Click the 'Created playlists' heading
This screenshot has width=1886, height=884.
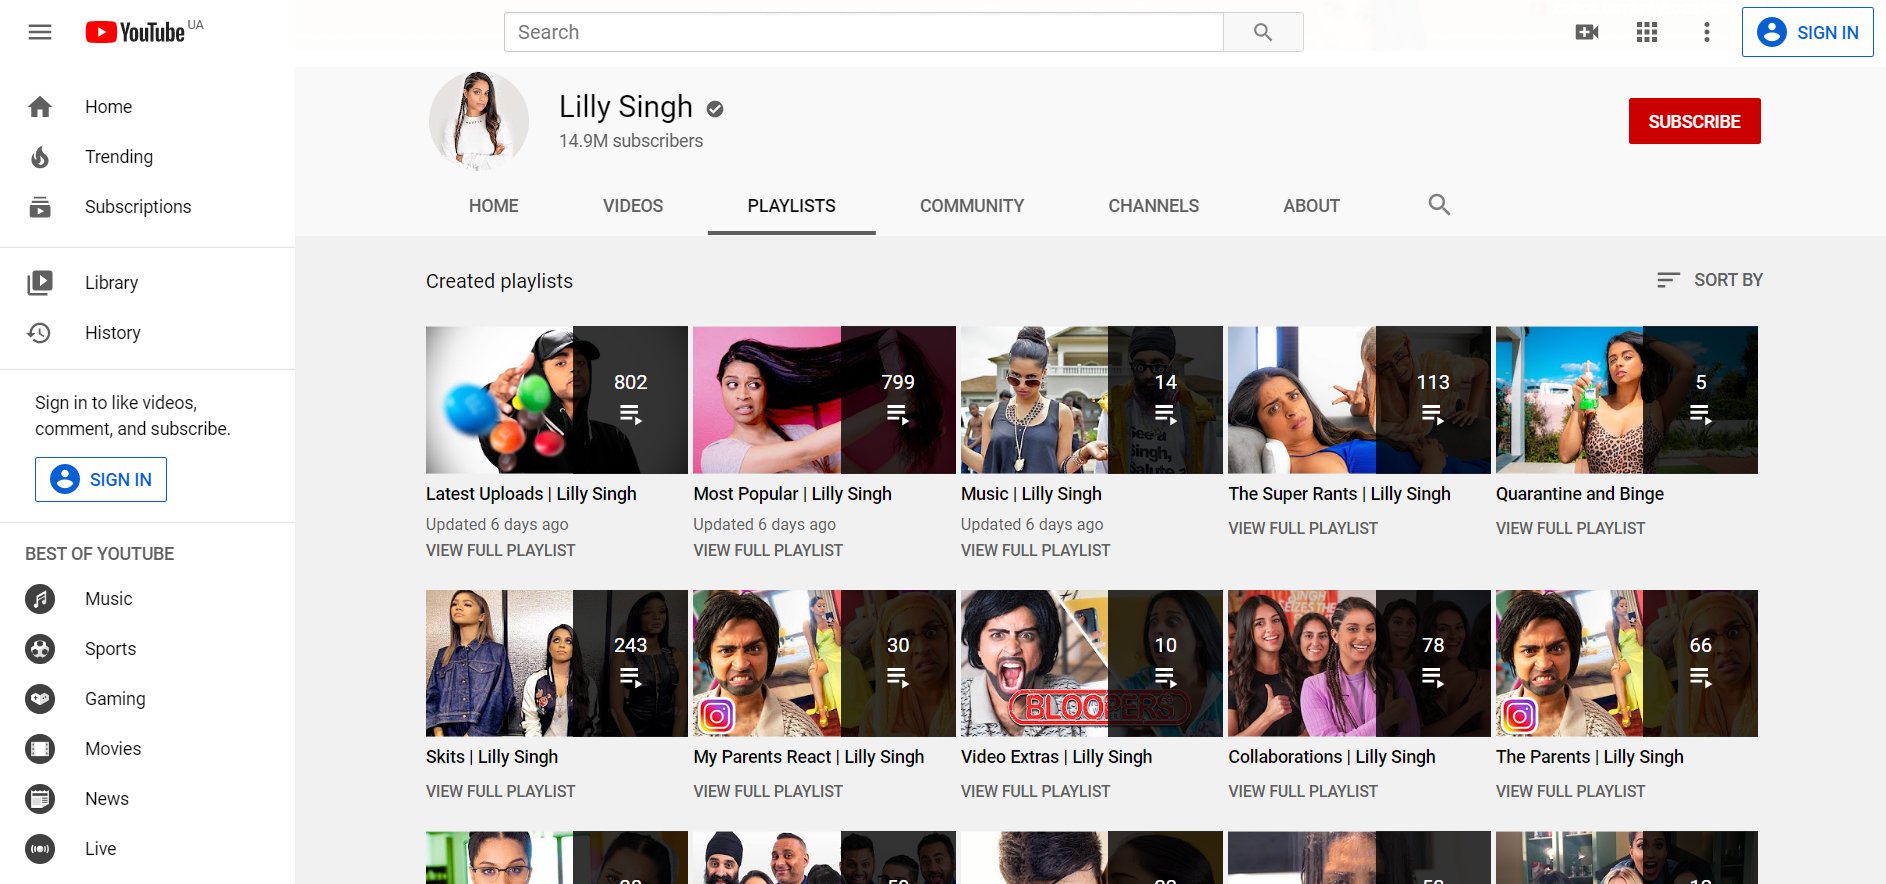click(x=499, y=281)
